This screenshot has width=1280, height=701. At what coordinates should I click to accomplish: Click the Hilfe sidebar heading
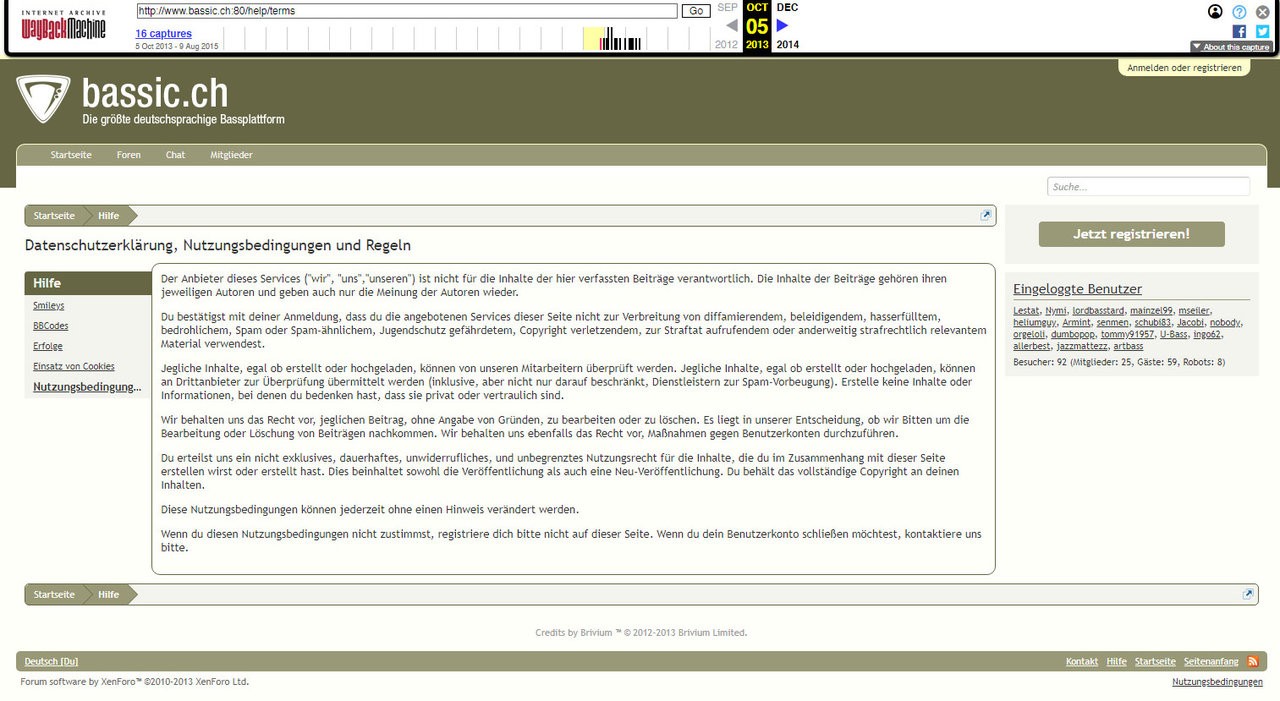coord(88,283)
